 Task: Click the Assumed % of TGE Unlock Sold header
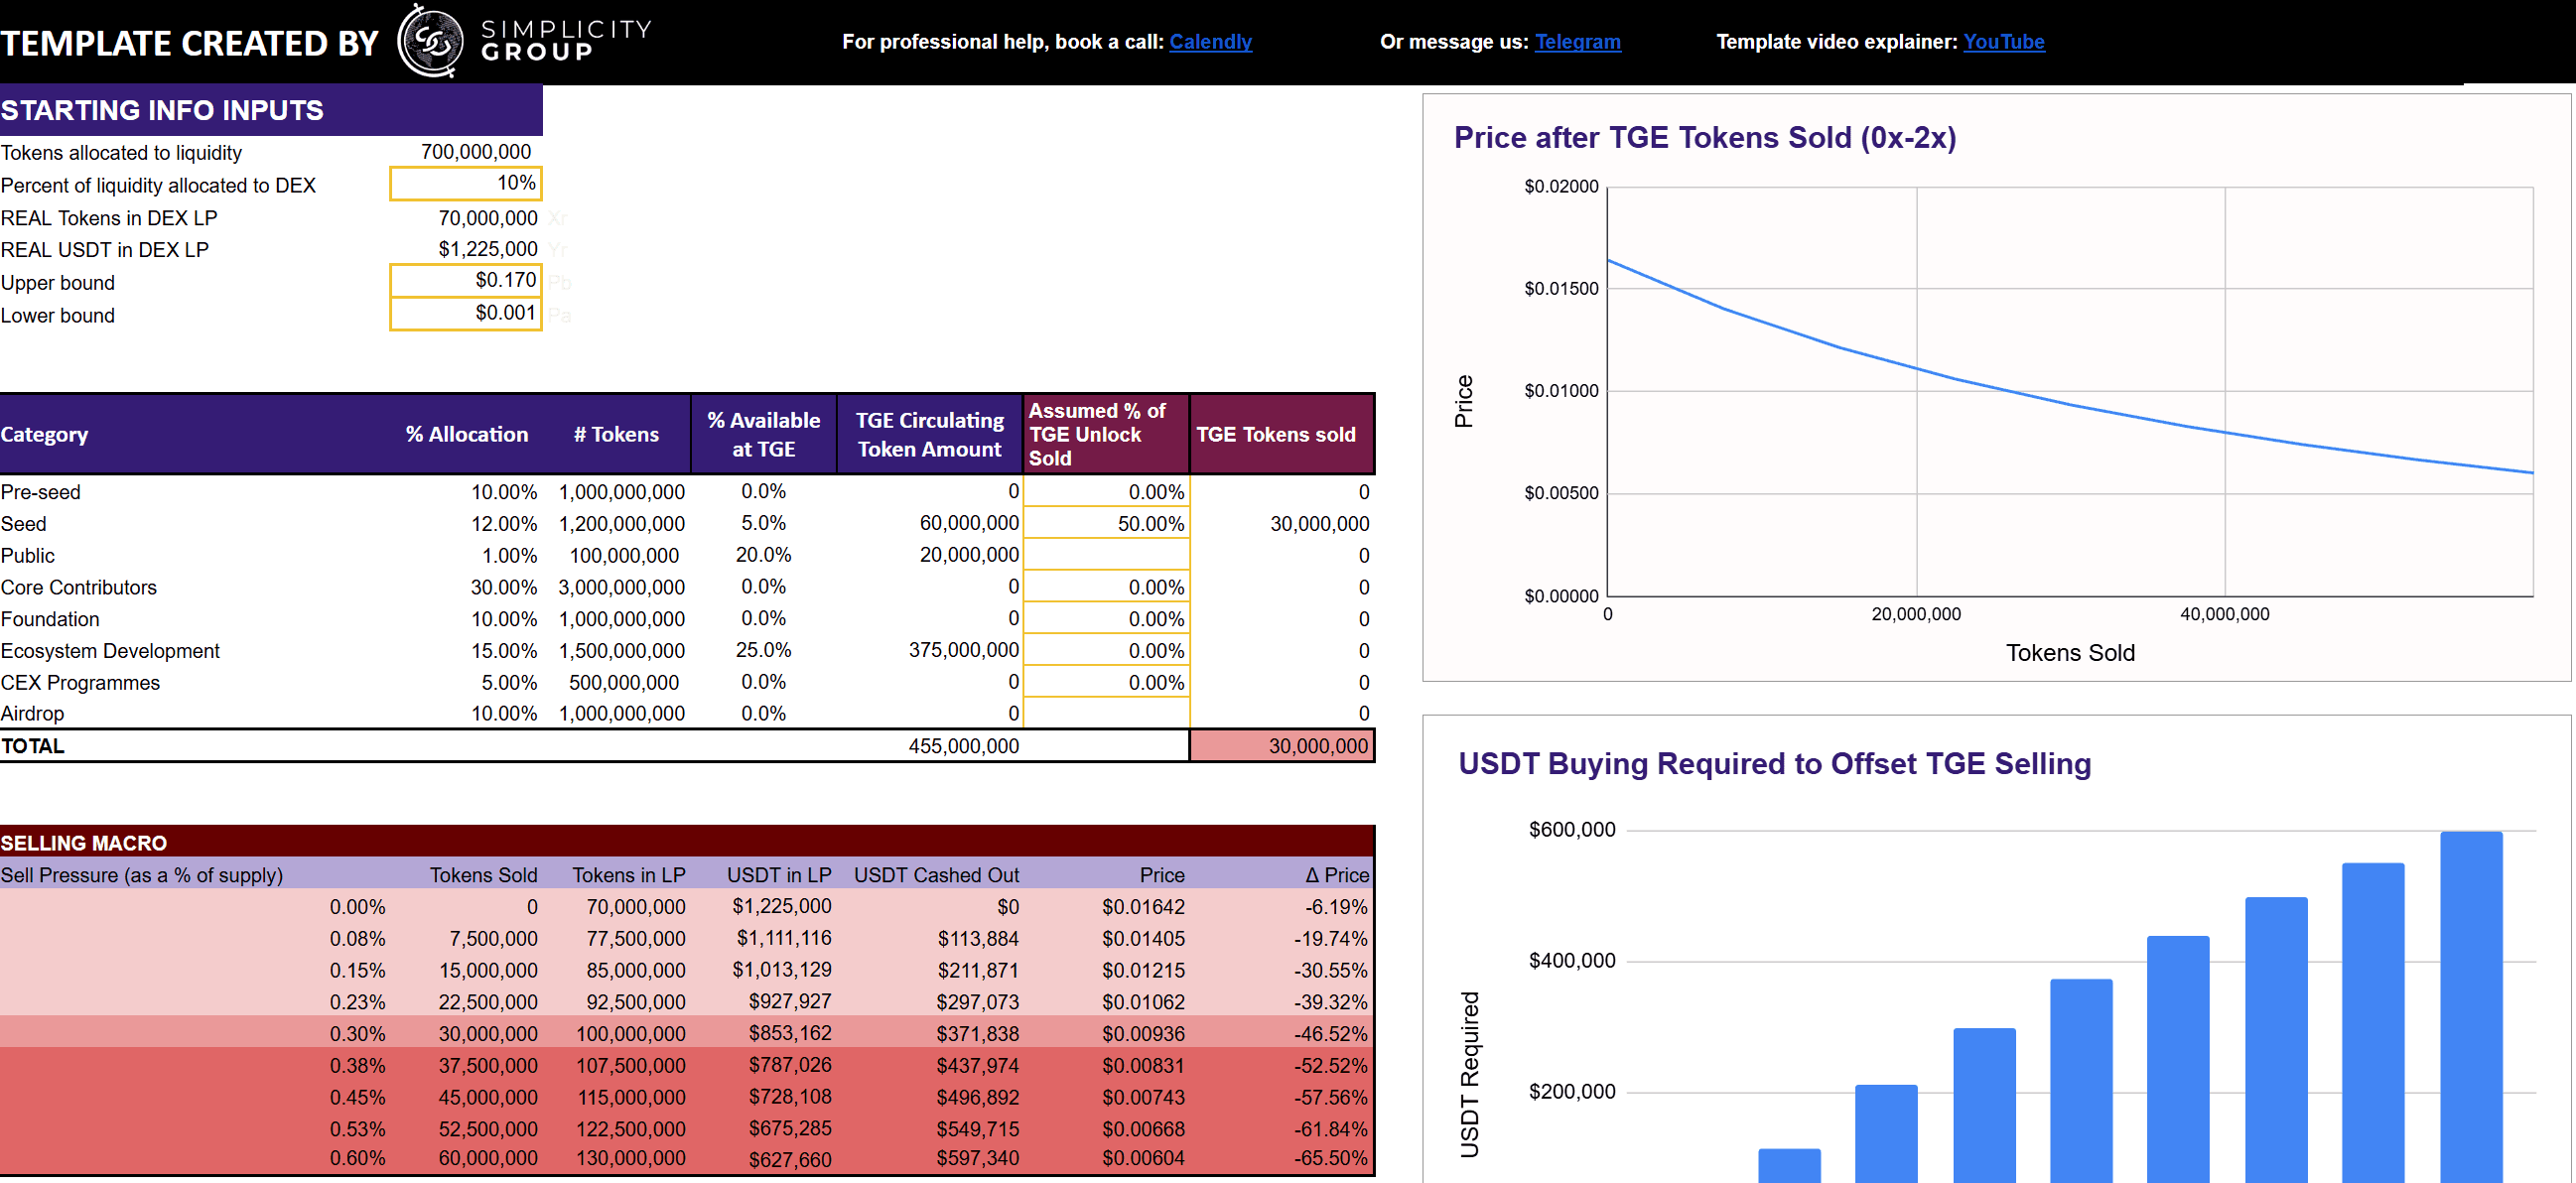[1105, 434]
